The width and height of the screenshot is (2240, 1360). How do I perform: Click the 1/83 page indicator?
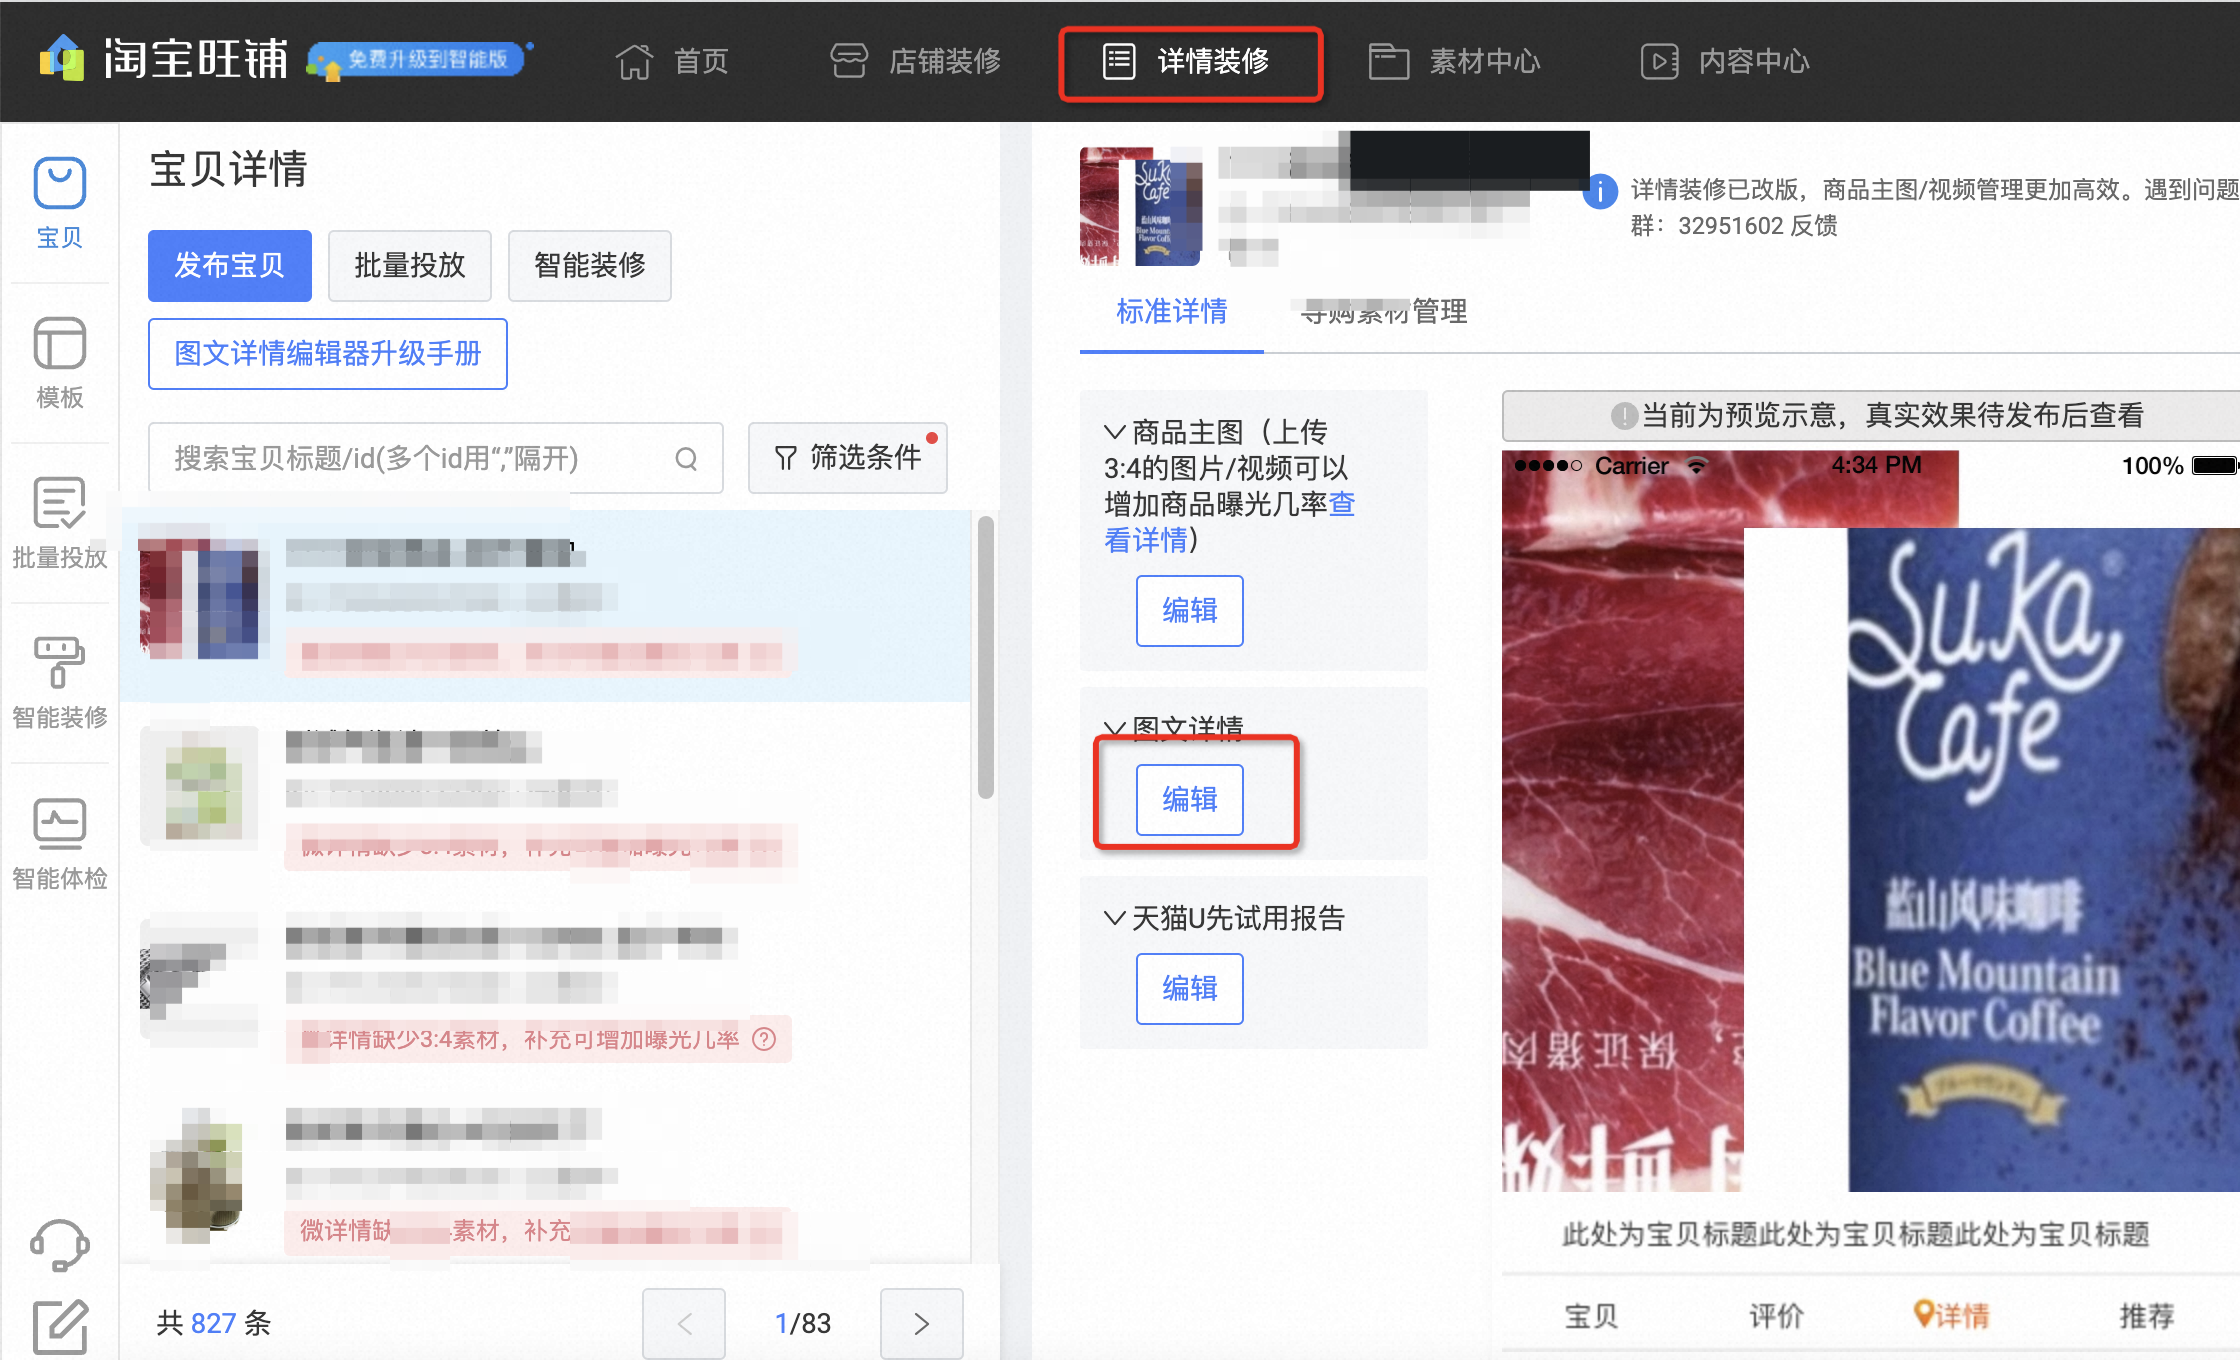803,1323
